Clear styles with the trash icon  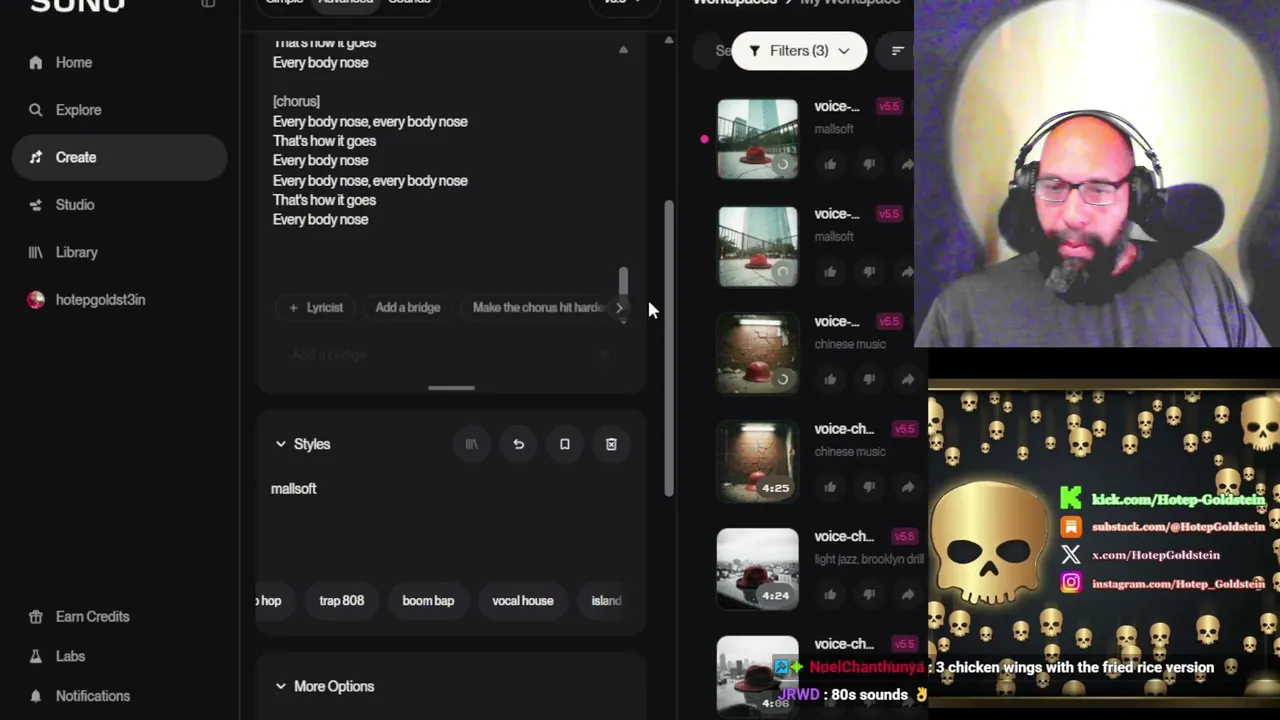pyautogui.click(x=611, y=444)
